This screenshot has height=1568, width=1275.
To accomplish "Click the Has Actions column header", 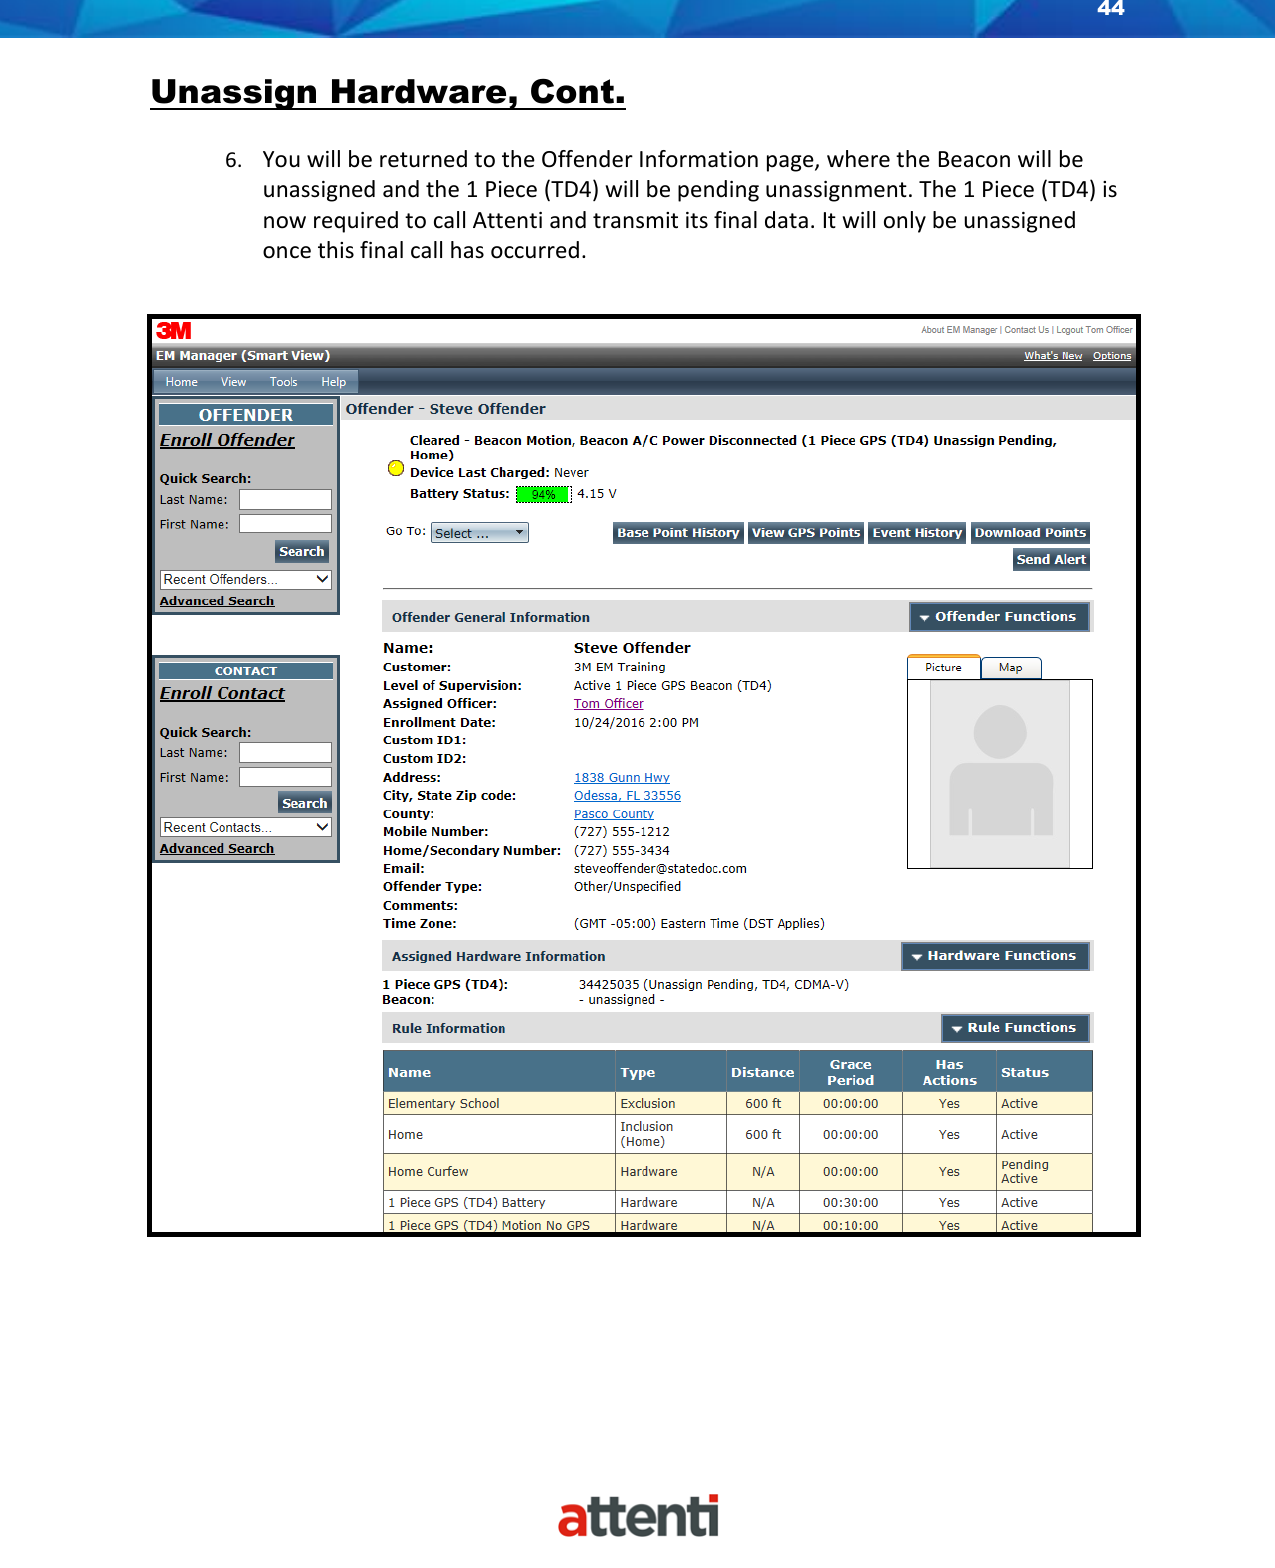I will [x=949, y=1072].
